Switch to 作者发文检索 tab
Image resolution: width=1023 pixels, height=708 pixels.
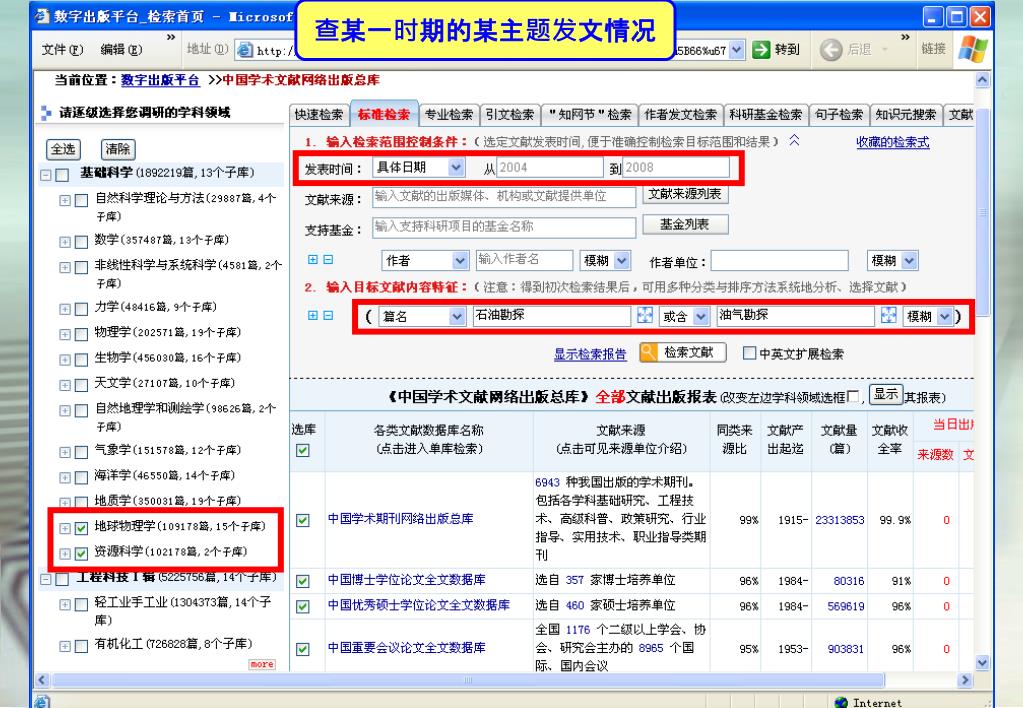click(x=680, y=115)
